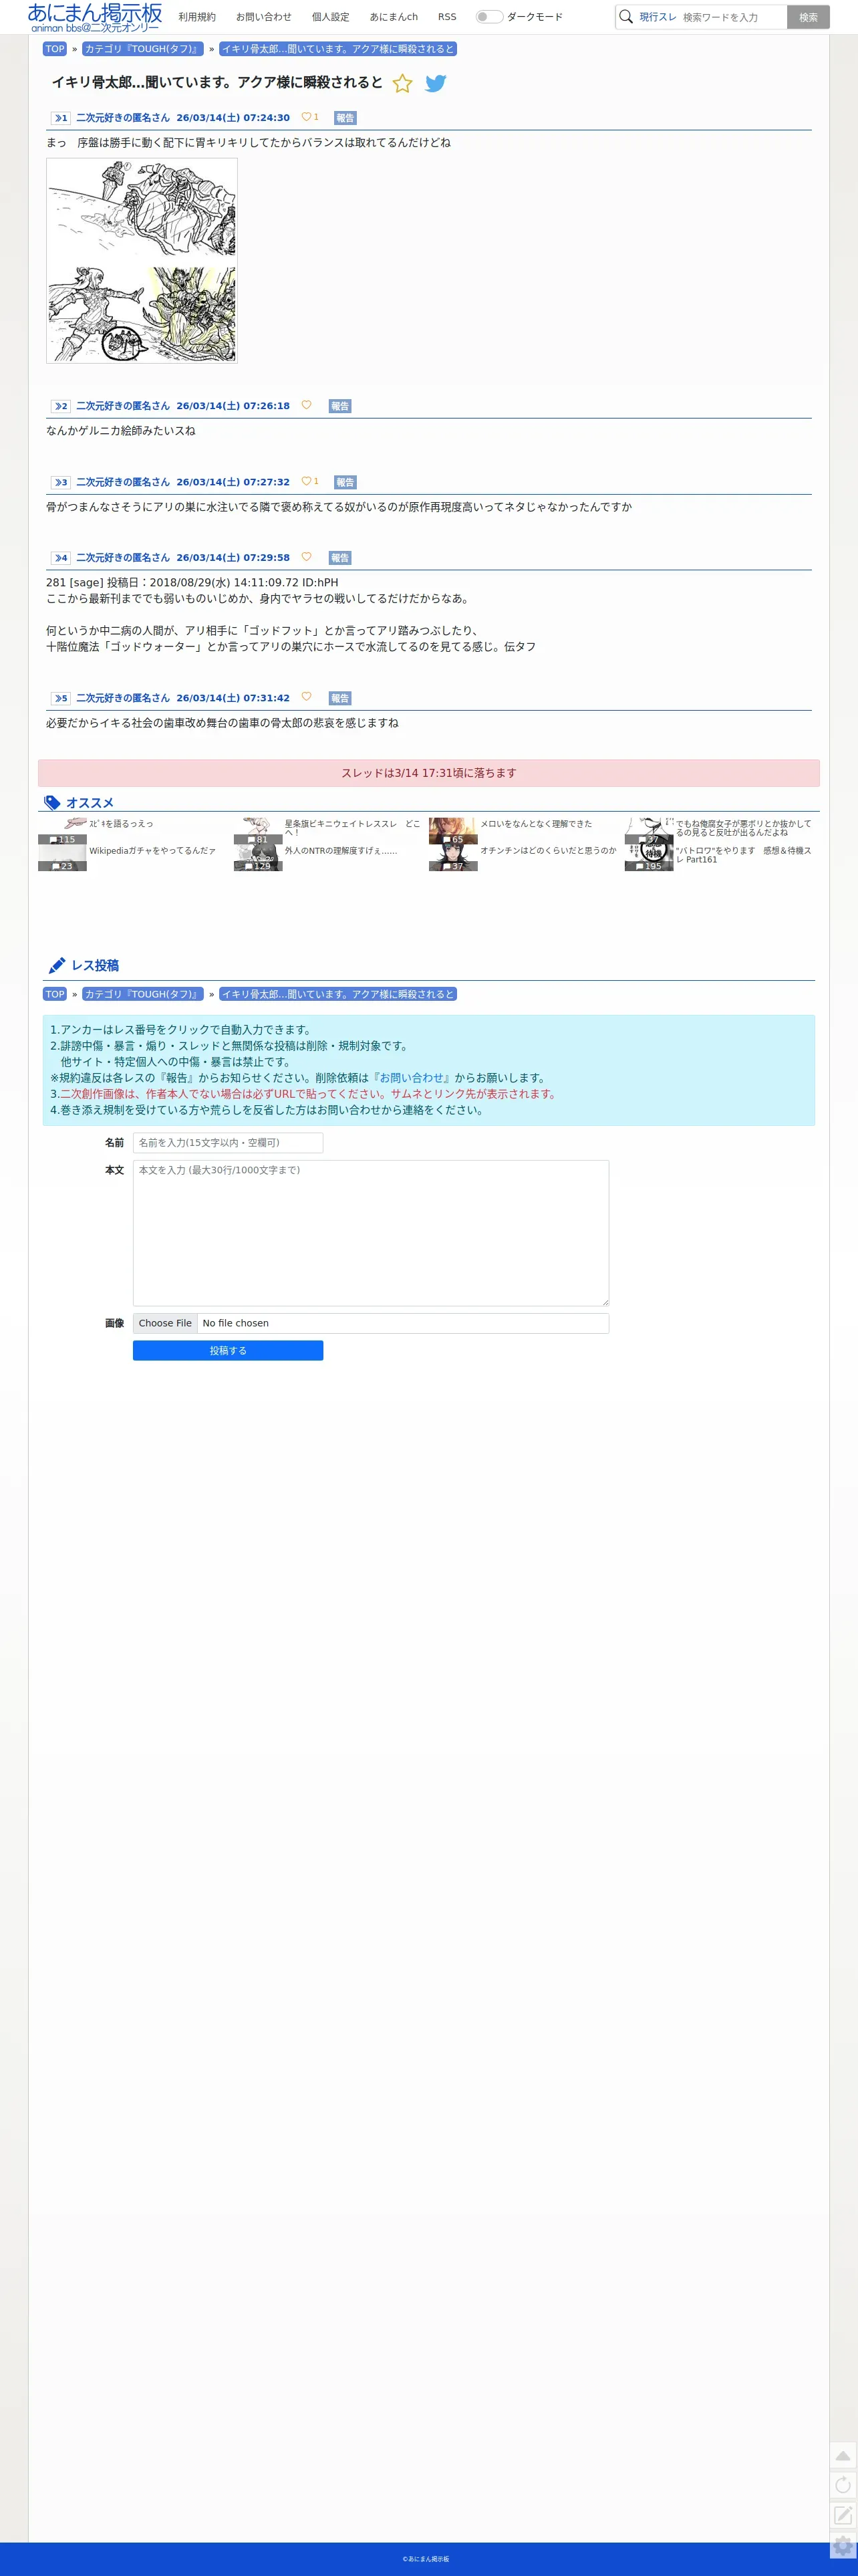Image resolution: width=858 pixels, height=2576 pixels.
Task: Click the >>2 anchor number badge
Action: (x=60, y=406)
